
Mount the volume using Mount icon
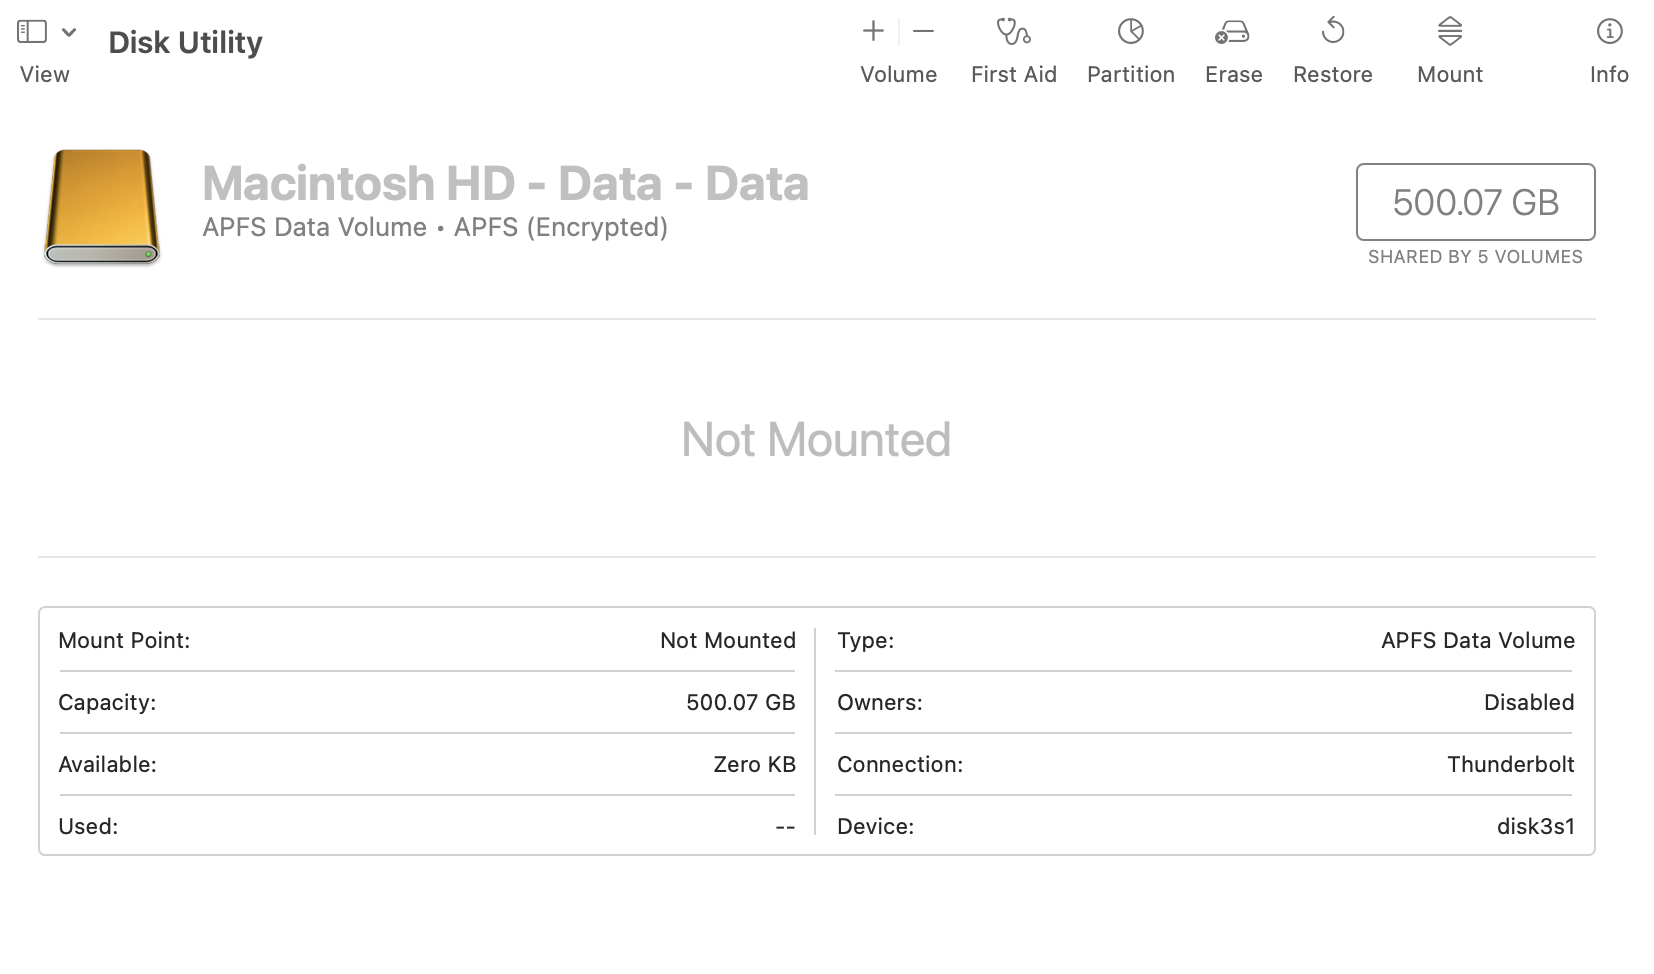(x=1449, y=32)
